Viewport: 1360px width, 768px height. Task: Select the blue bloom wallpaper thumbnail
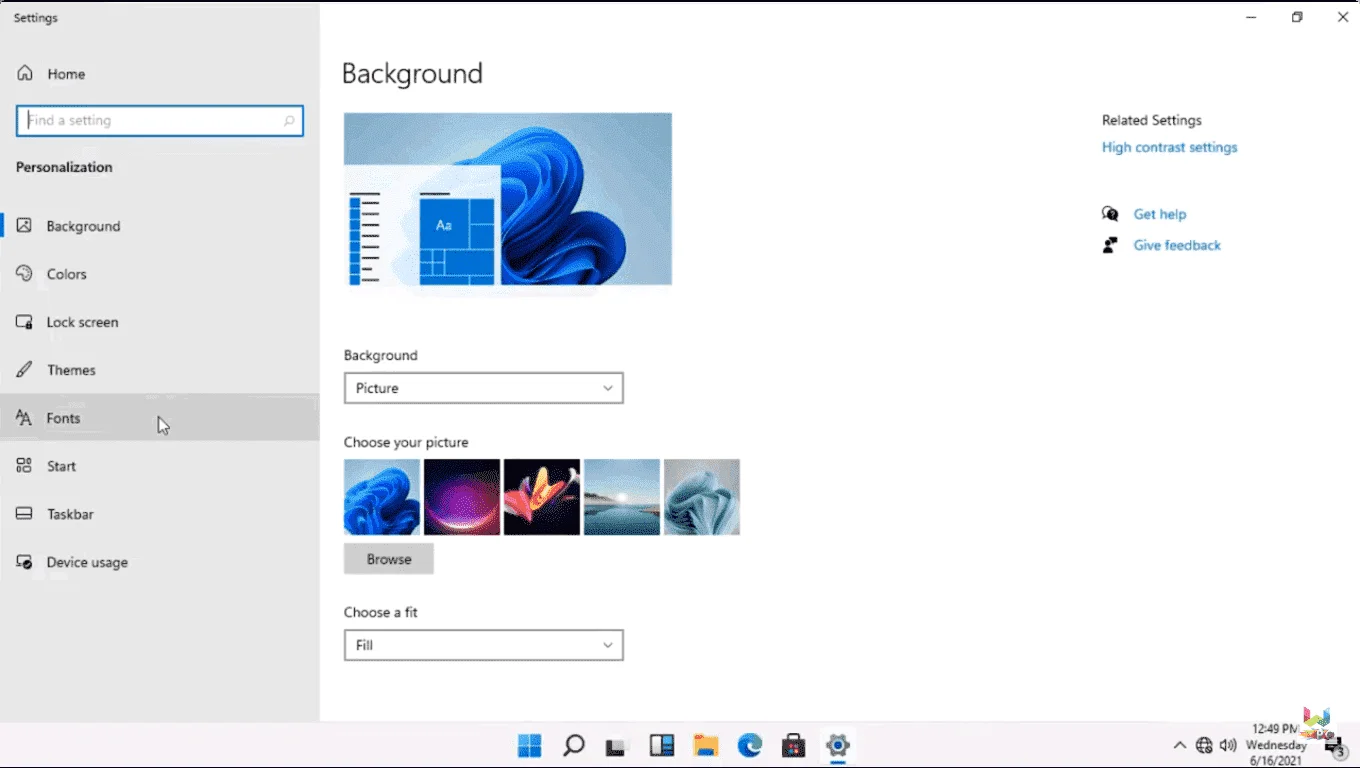[x=382, y=497]
